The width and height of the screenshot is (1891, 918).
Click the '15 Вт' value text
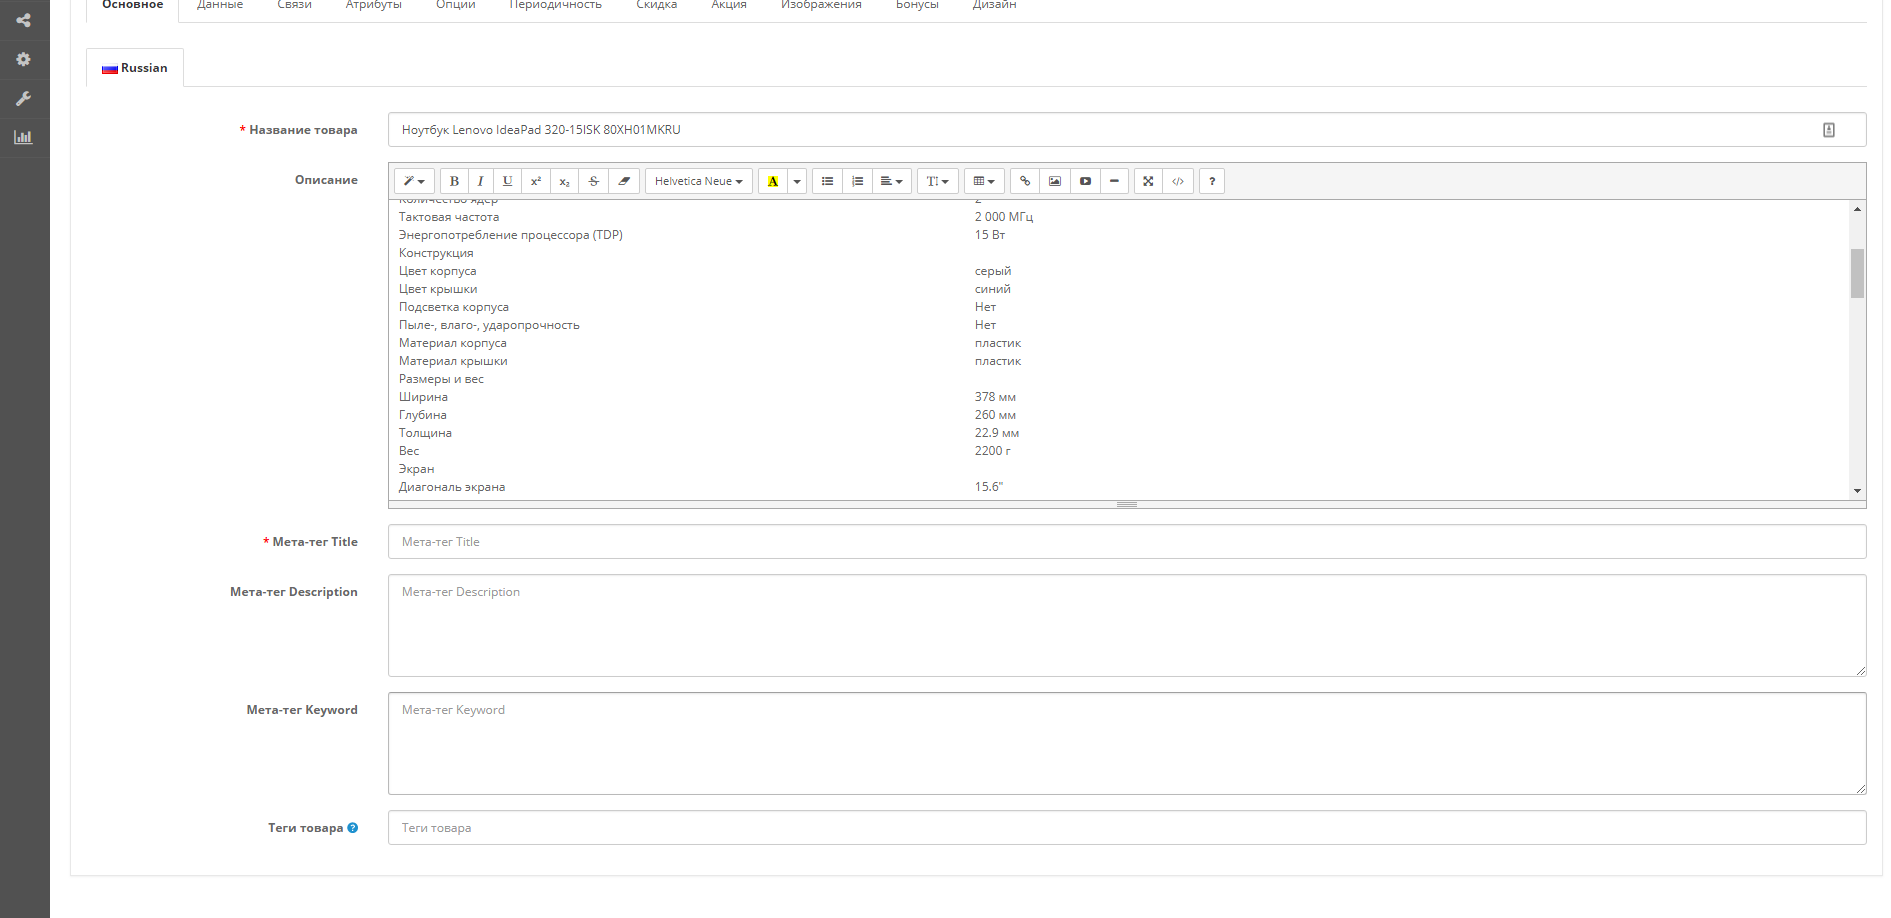990,235
